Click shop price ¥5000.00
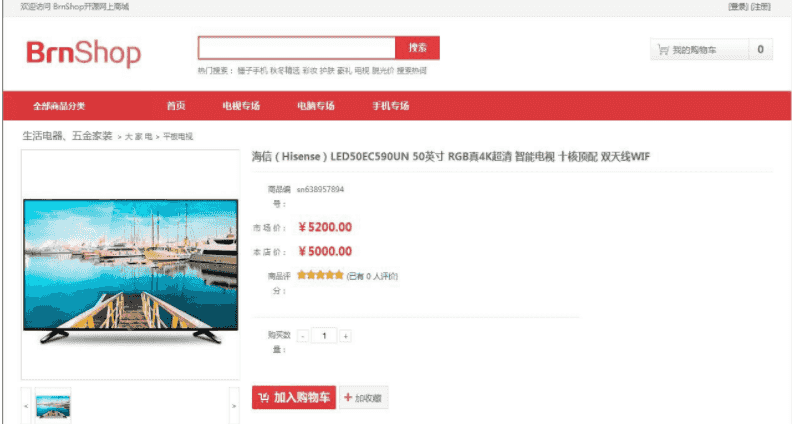The height and width of the screenshot is (424, 811). (x=325, y=251)
